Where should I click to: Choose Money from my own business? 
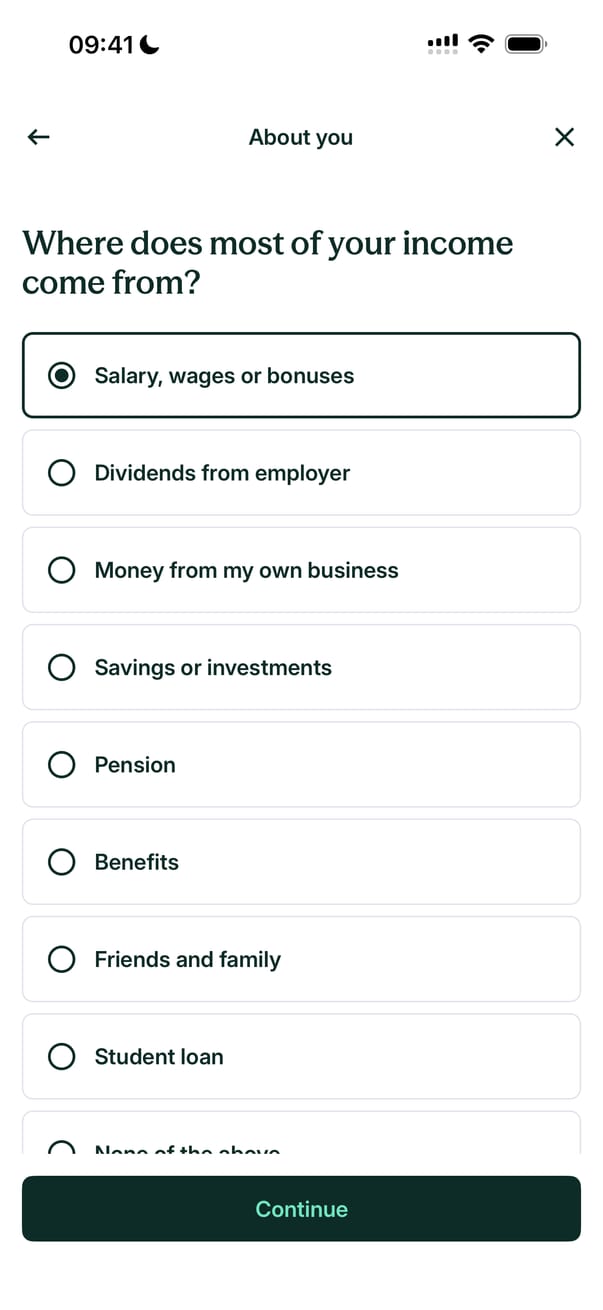pos(301,570)
